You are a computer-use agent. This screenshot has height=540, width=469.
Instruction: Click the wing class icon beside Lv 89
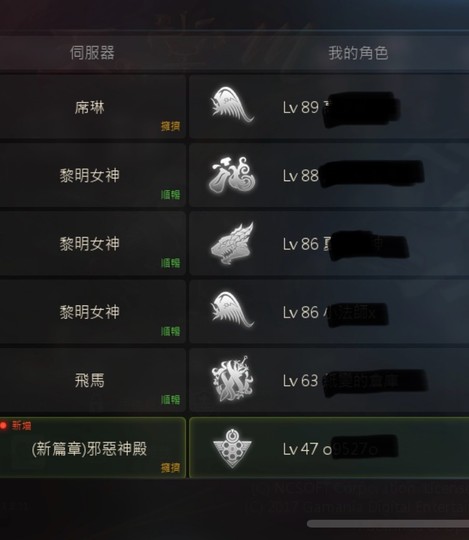pyautogui.click(x=232, y=105)
